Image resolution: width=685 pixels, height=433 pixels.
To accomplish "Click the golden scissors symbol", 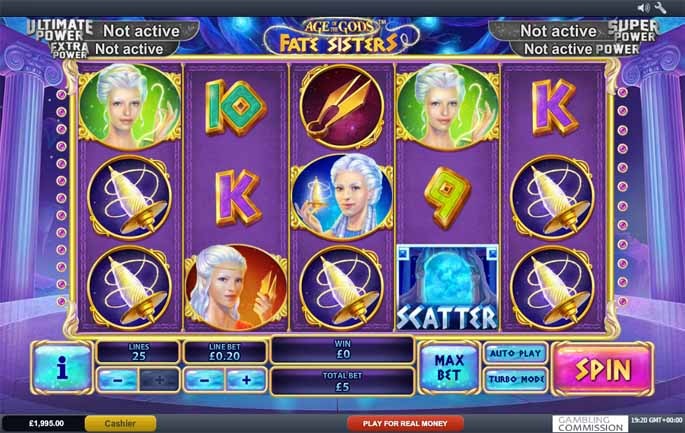I will pos(342,106).
